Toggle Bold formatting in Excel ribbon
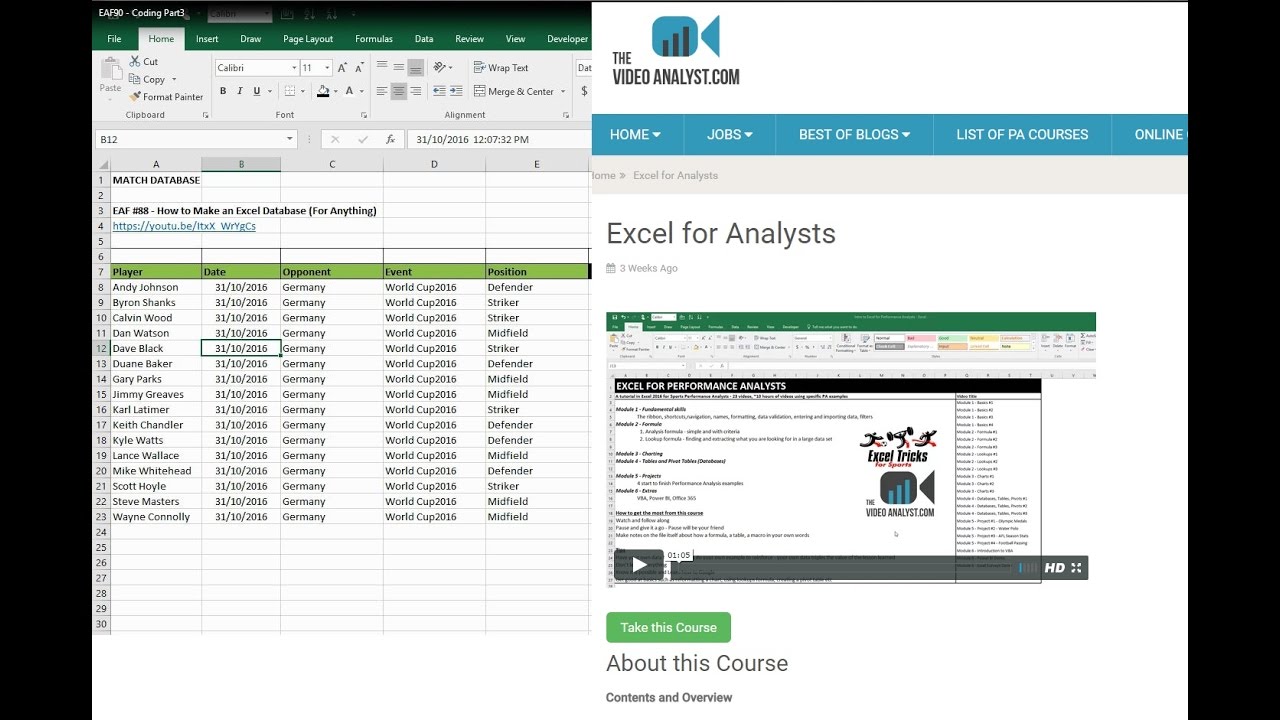 click(x=223, y=91)
